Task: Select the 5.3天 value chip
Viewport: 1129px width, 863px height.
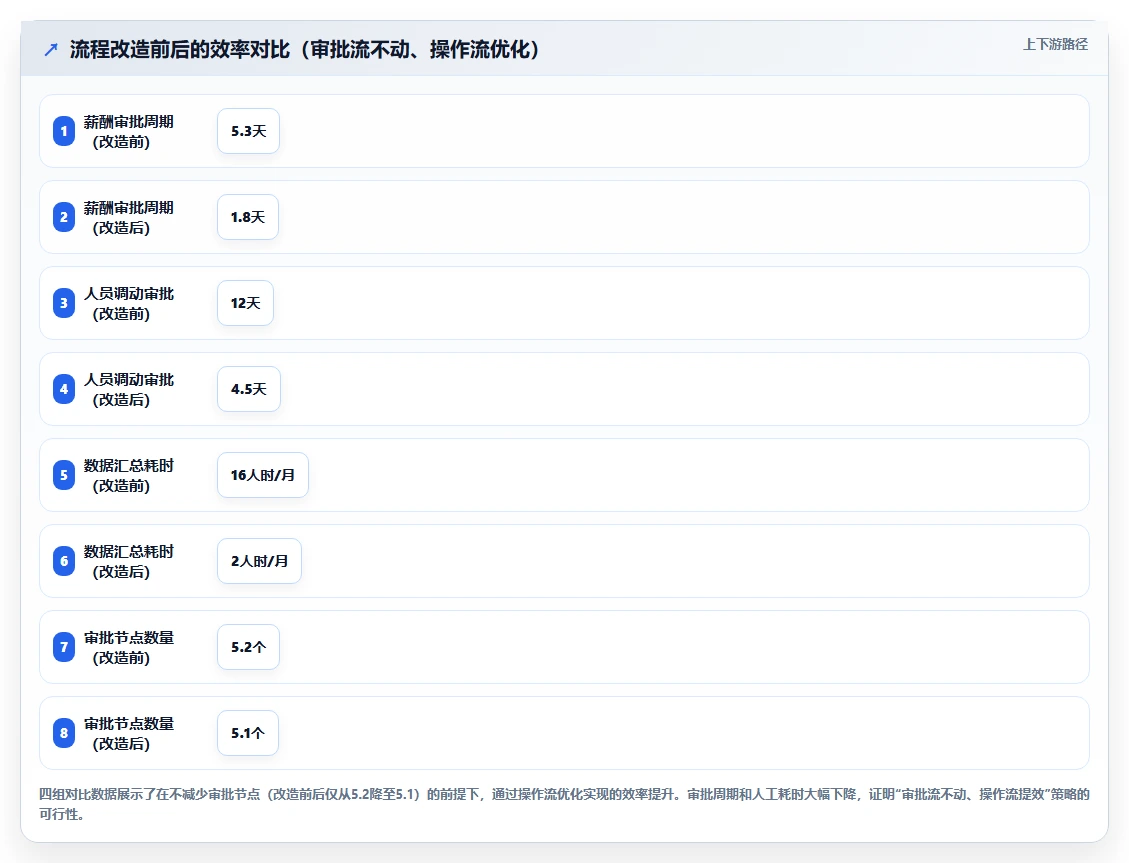Action: click(x=248, y=131)
